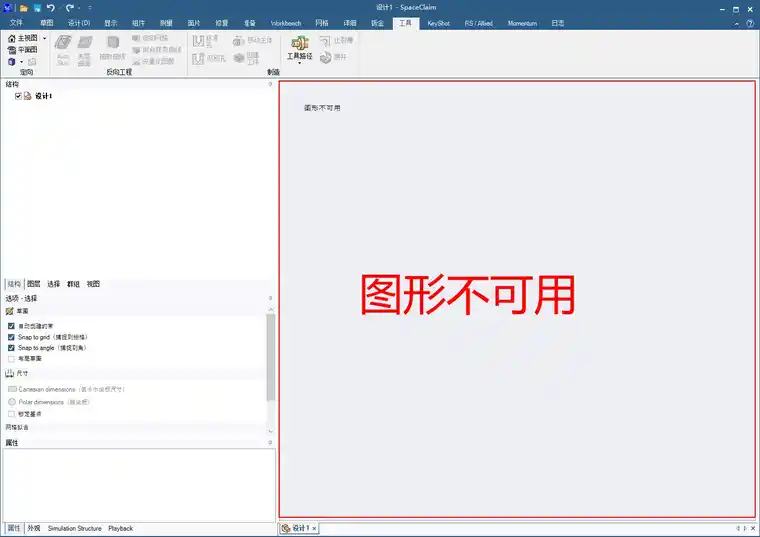Switch to the 视图 panel tab

click(x=93, y=284)
